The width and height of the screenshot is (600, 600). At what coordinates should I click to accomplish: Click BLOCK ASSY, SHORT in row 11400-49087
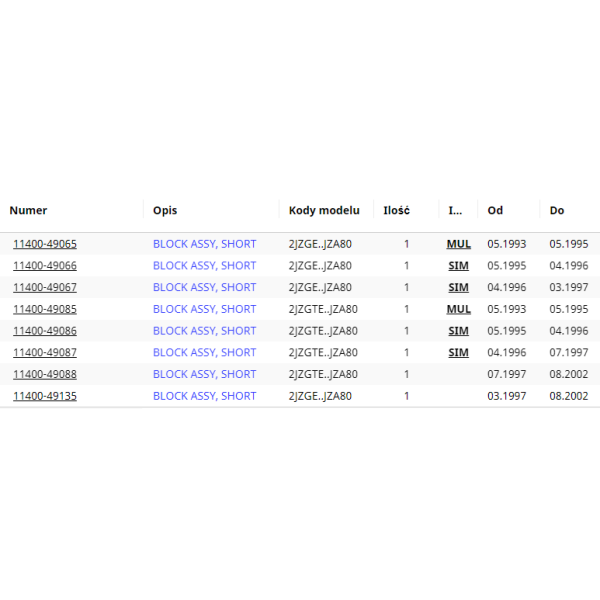[x=204, y=352]
